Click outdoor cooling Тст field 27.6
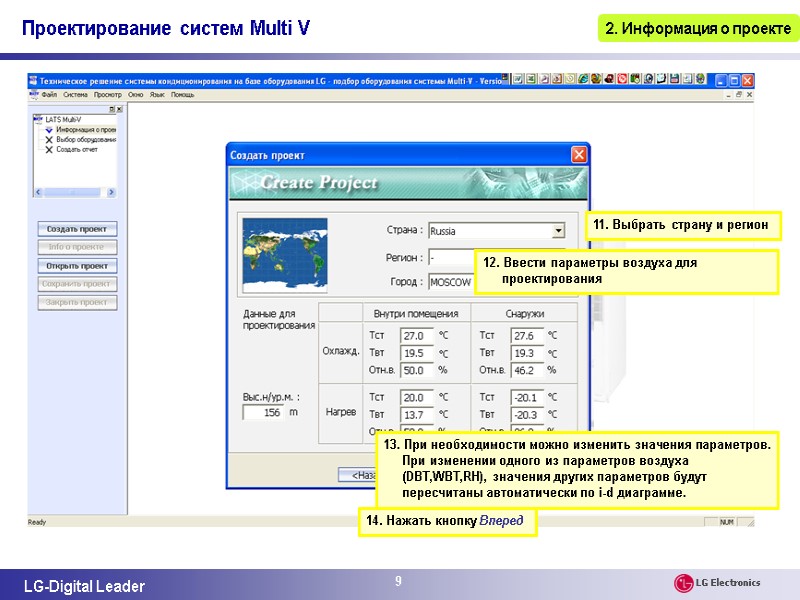Image resolution: width=800 pixels, height=600 pixels. pos(527,336)
